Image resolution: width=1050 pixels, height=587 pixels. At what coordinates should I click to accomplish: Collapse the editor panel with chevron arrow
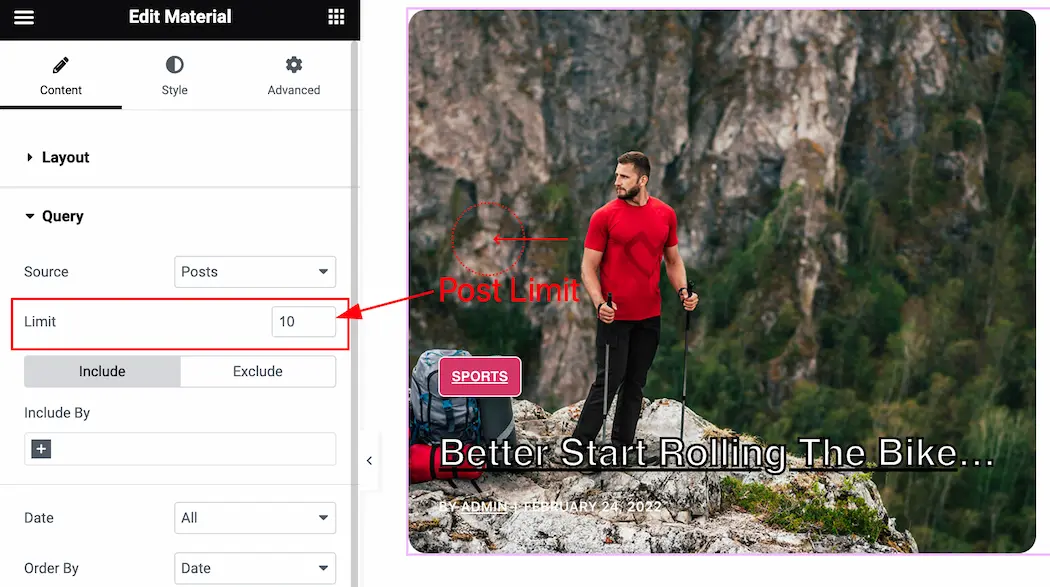[x=369, y=460]
